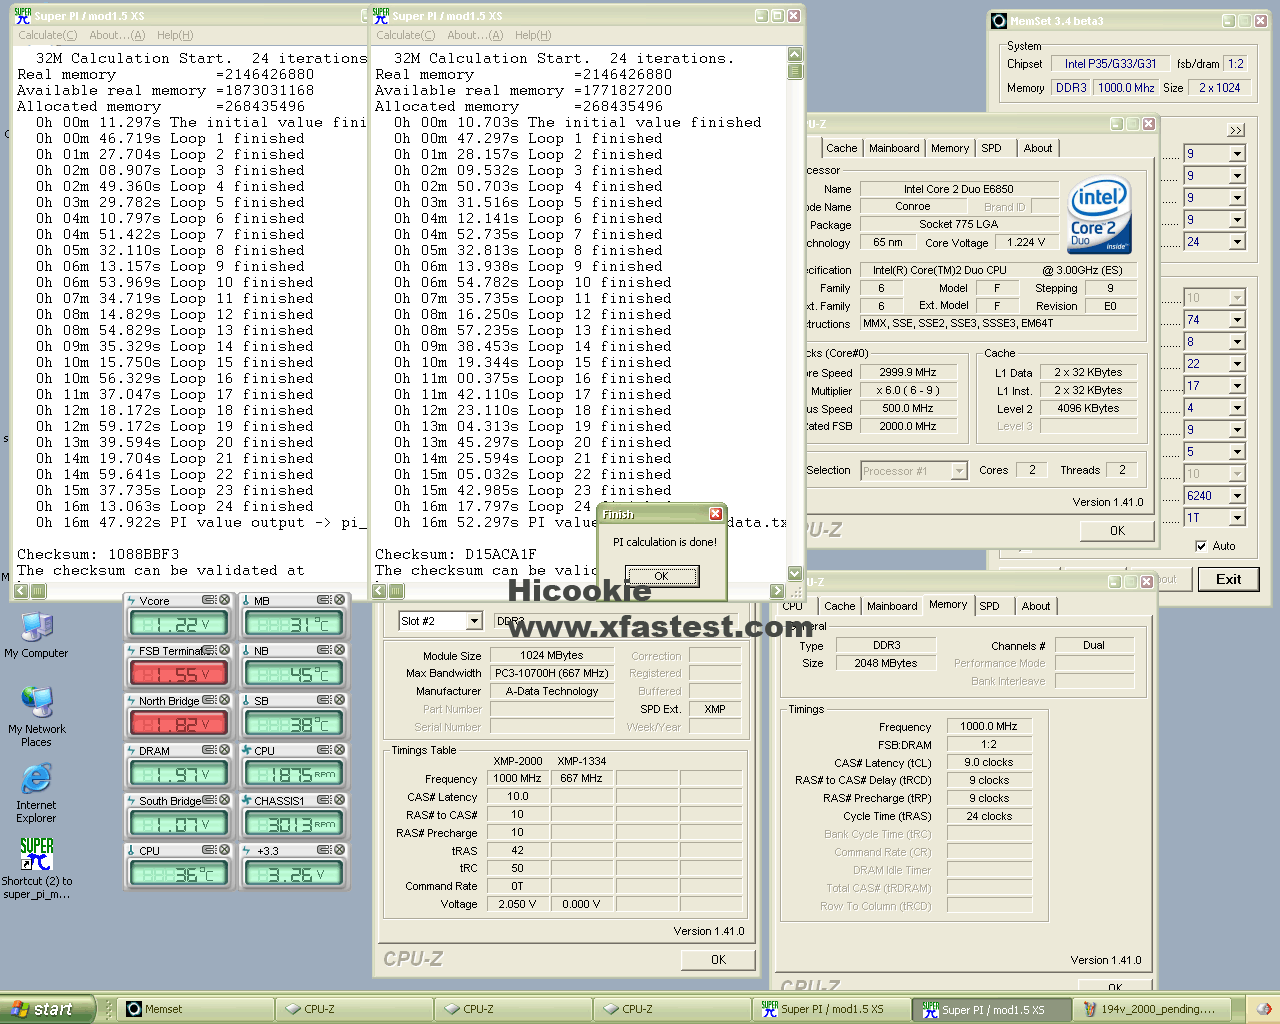Viewport: 1280px width, 1024px height.
Task: Close the CHASSIS1 fan widget
Action: coord(339,800)
